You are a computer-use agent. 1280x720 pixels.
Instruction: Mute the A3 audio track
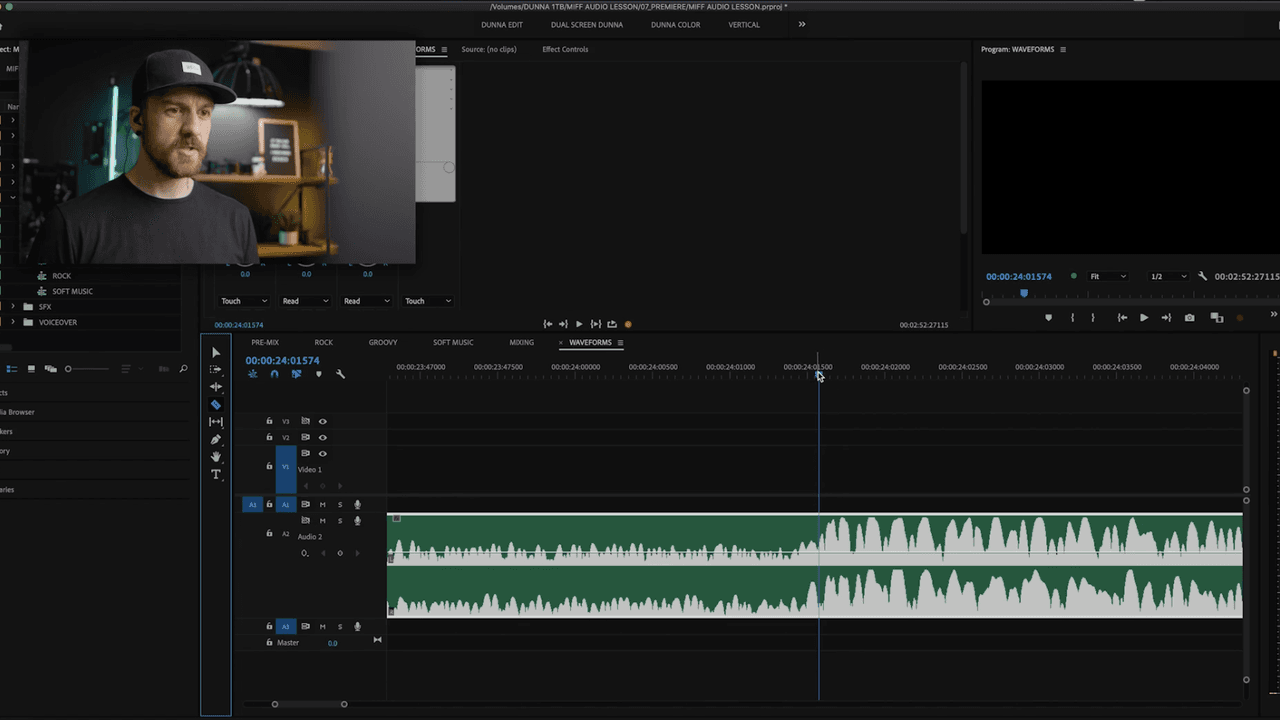(x=322, y=626)
